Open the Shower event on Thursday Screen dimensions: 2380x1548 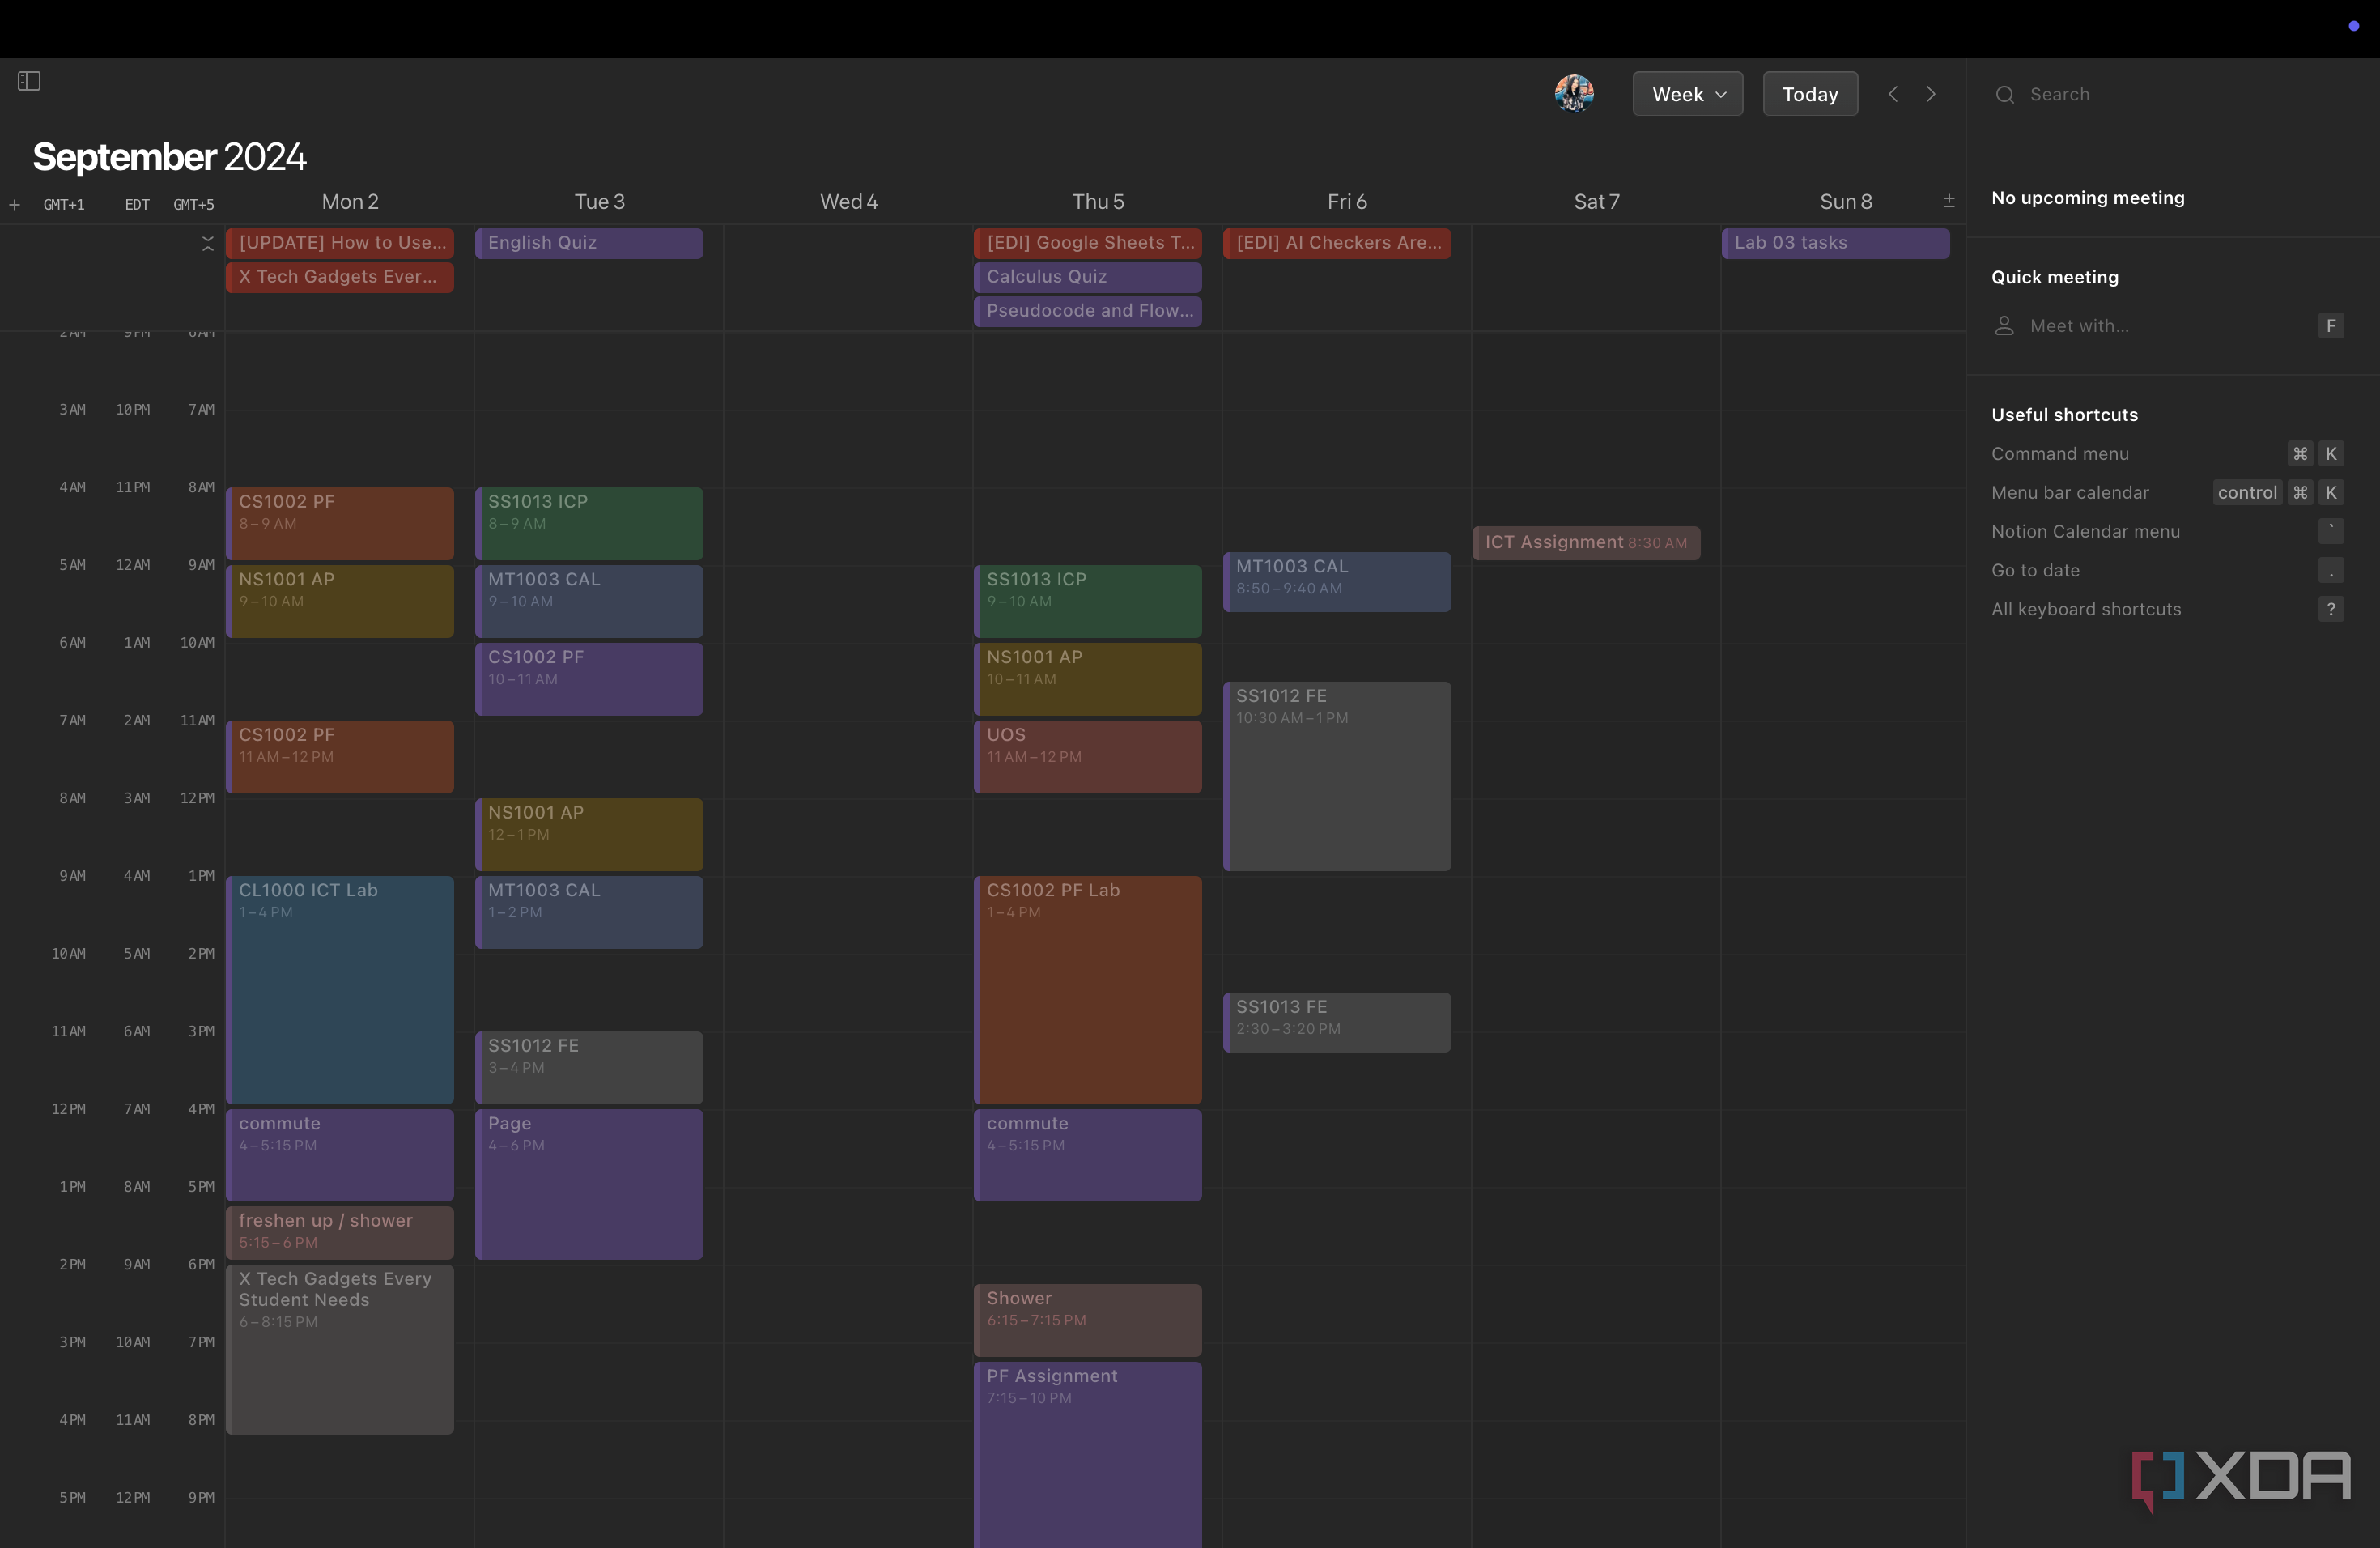tap(1088, 1320)
